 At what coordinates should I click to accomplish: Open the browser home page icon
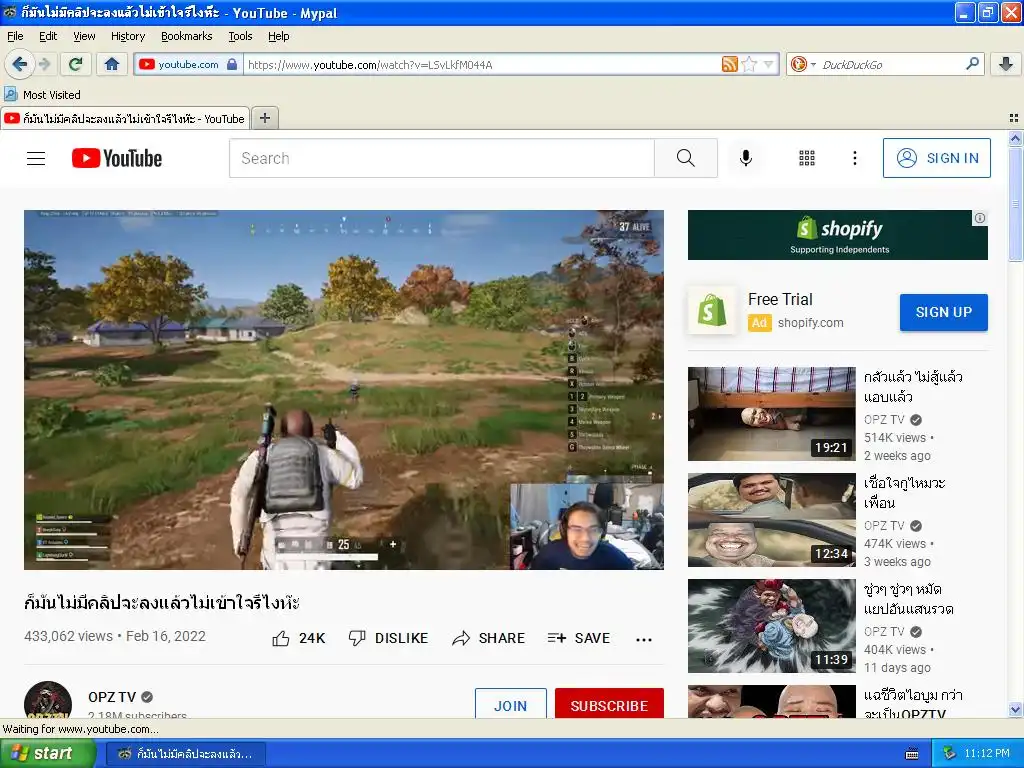click(112, 64)
